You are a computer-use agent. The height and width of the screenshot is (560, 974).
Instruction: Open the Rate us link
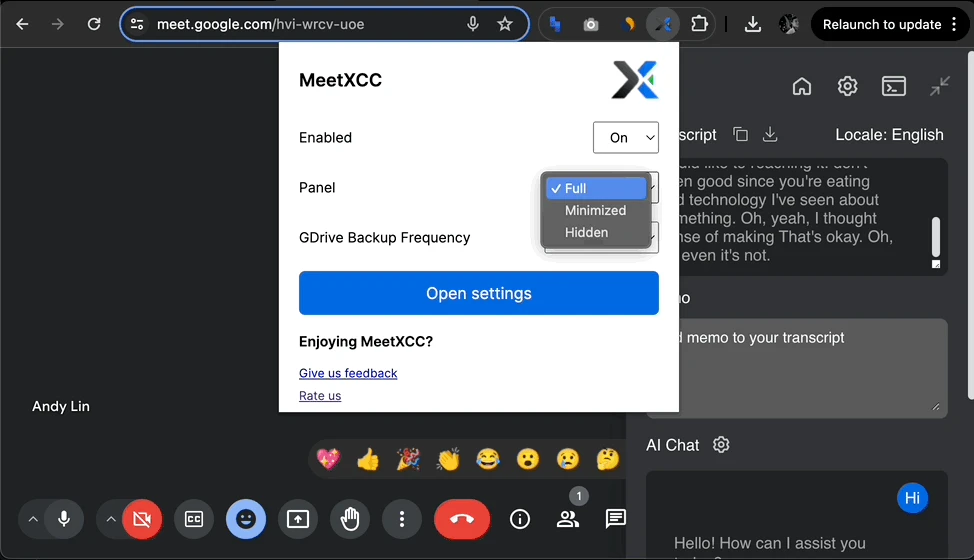(x=320, y=395)
